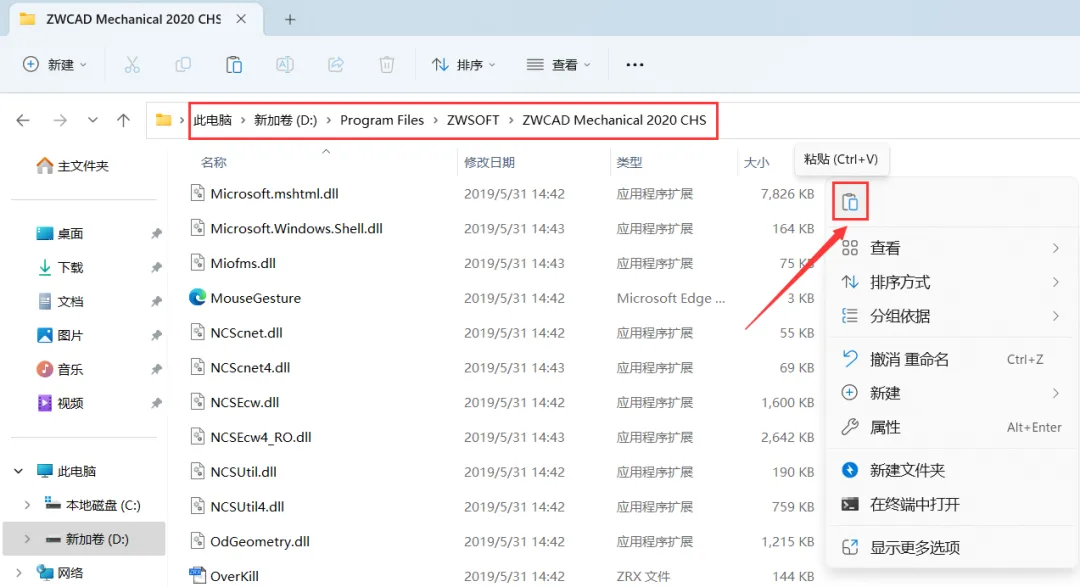1080x587 pixels.
Task: Go up one folder level arrow
Action: 123,121
